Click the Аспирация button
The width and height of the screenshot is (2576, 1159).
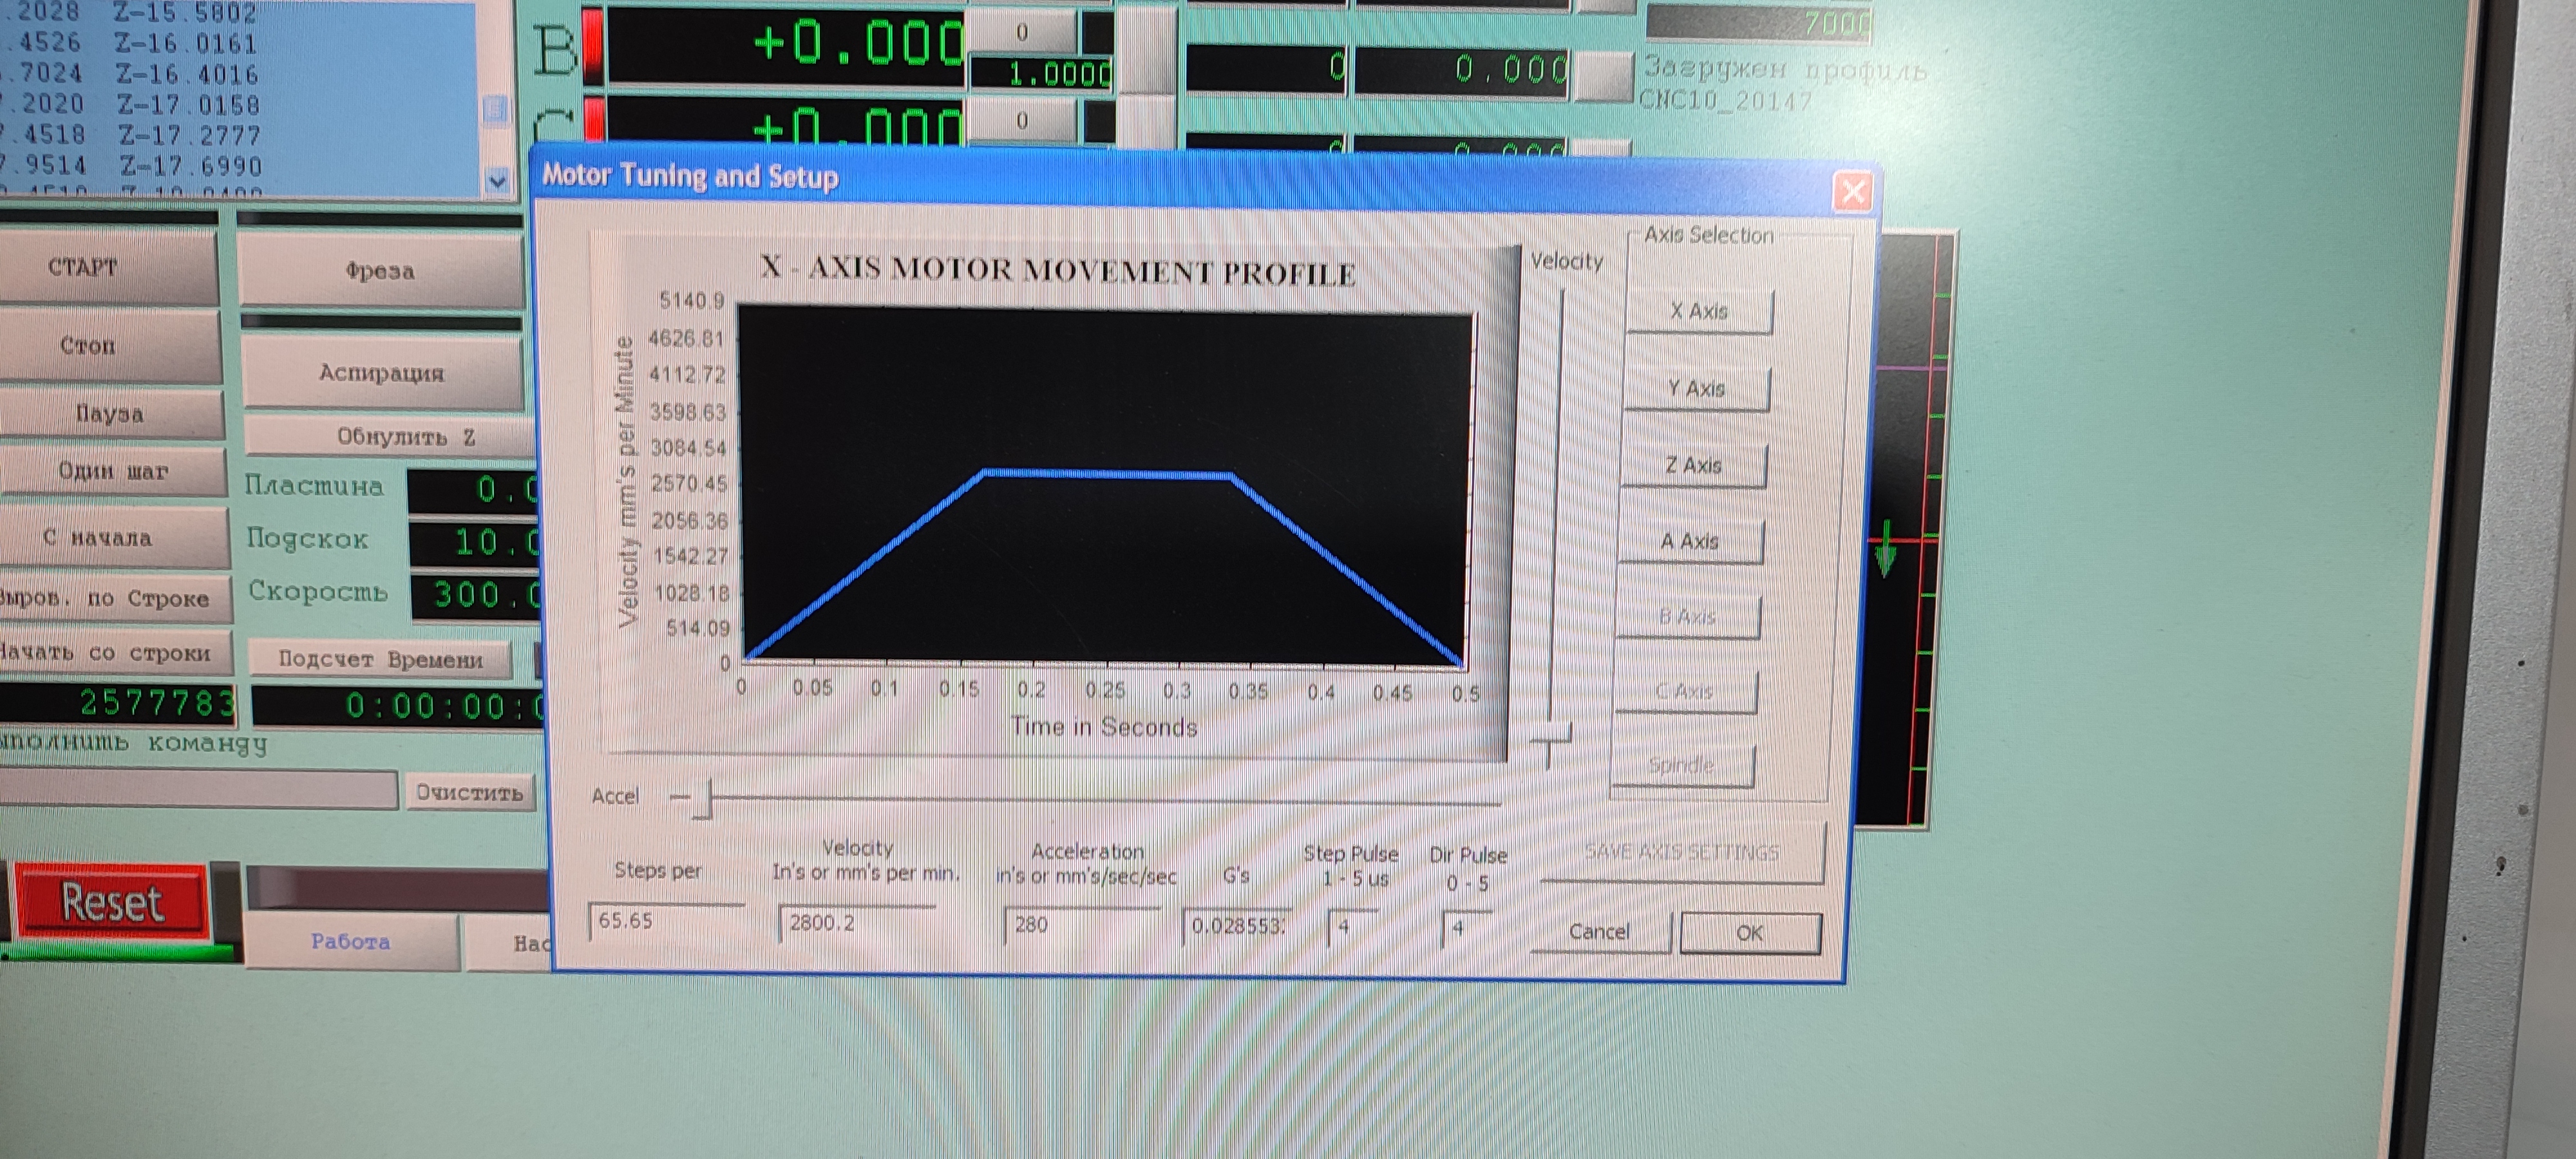pyautogui.click(x=381, y=373)
